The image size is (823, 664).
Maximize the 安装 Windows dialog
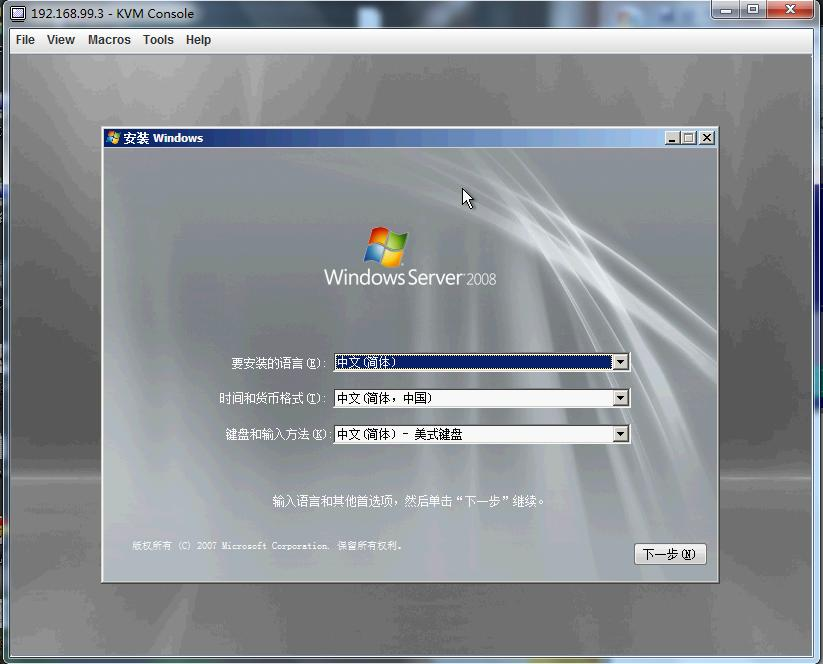[x=689, y=138]
